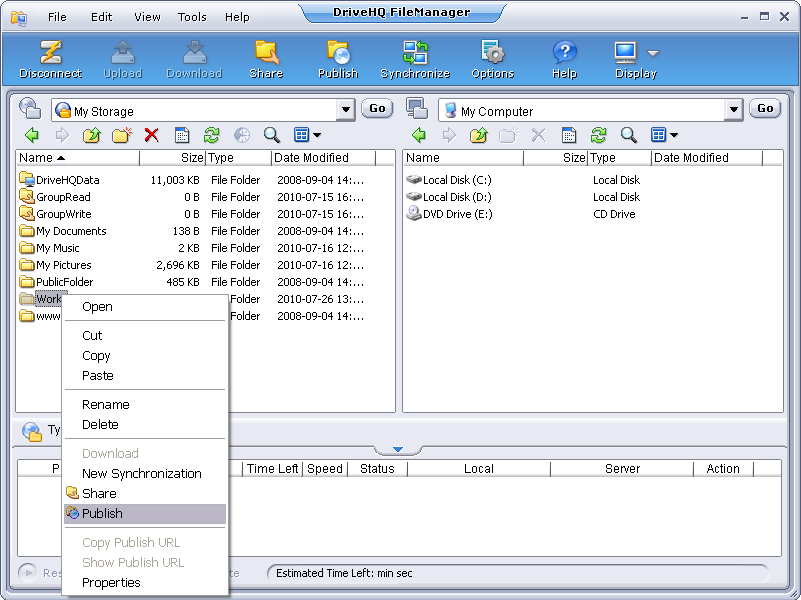This screenshot has width=801, height=600.
Task: Click the New Folder icon in My Storage pane
Action: click(121, 135)
